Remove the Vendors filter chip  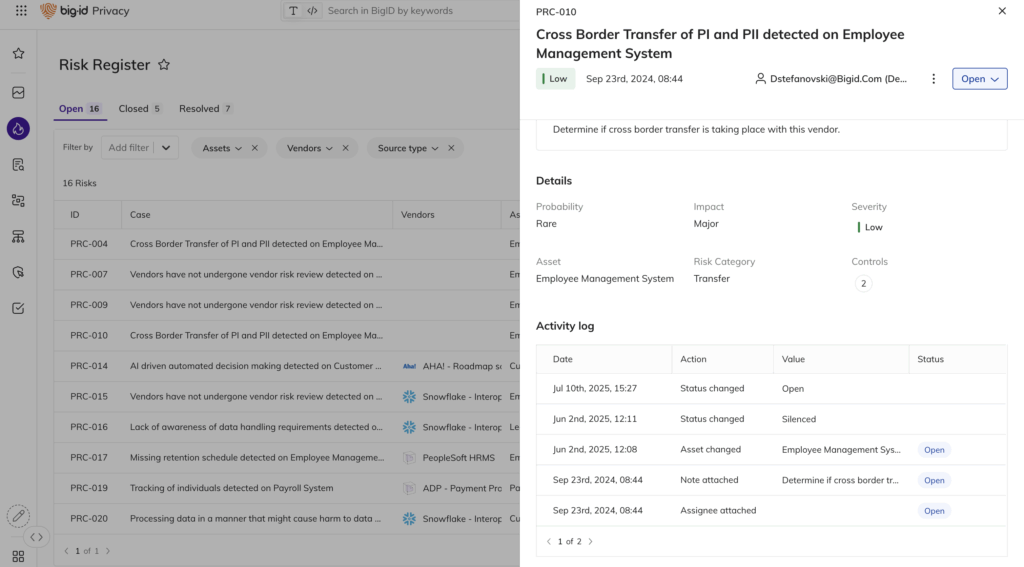click(346, 148)
